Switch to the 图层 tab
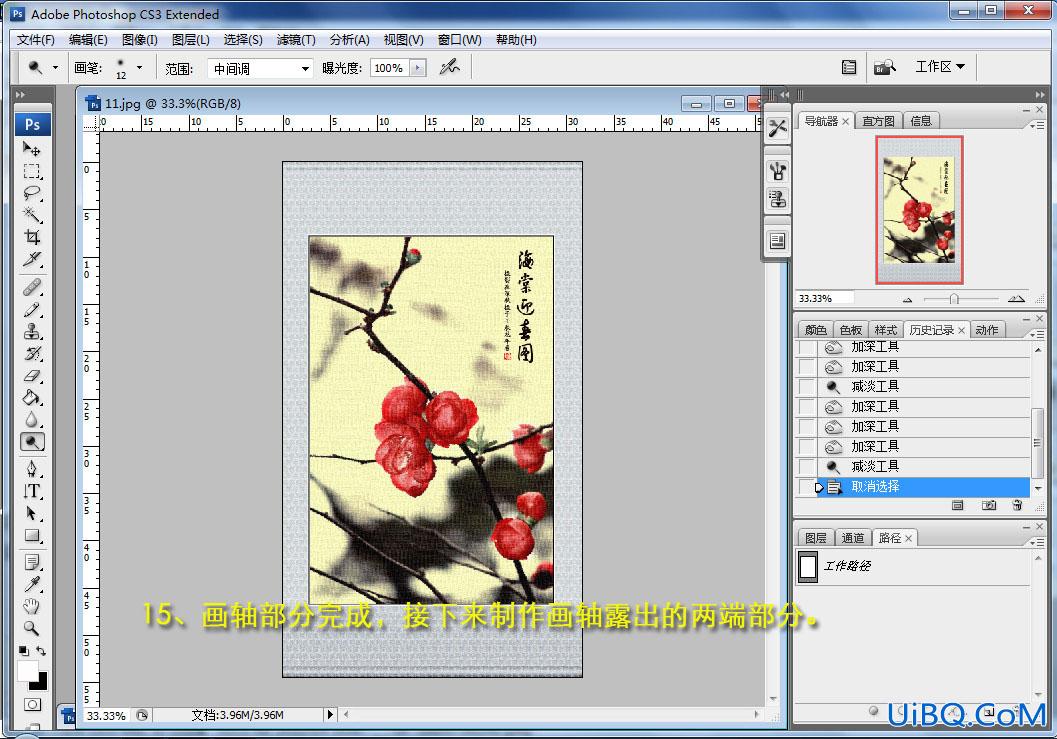The image size is (1057, 739). coord(816,538)
